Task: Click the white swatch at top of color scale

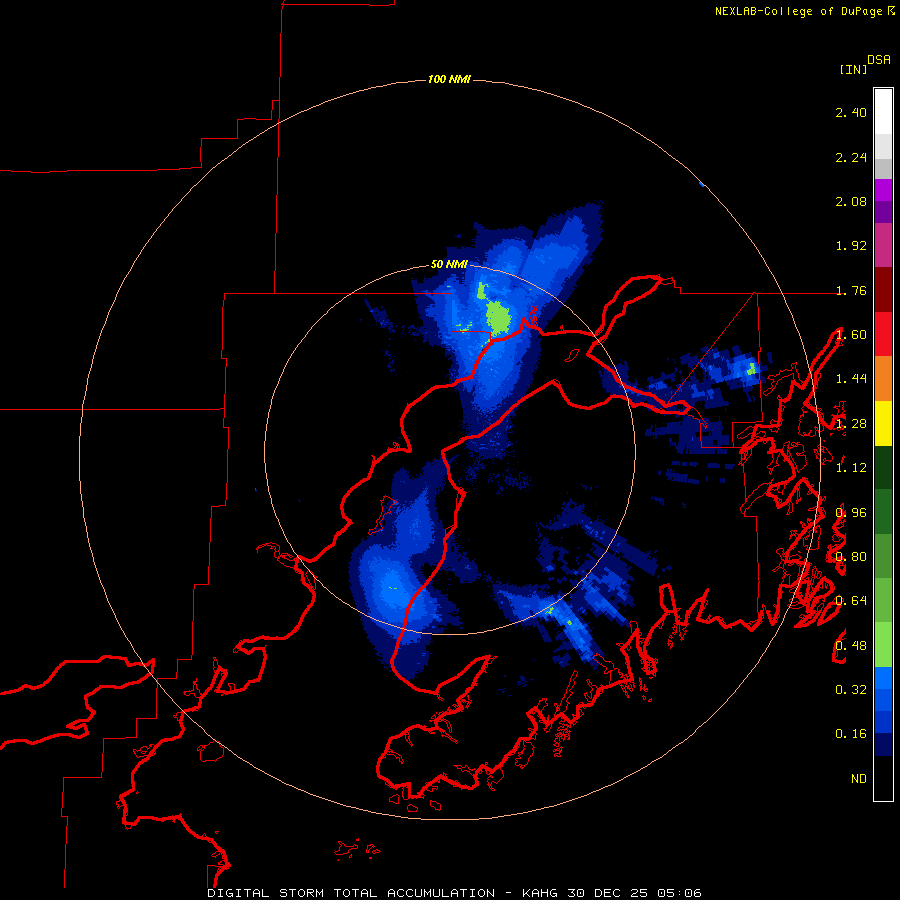Action: click(x=883, y=111)
